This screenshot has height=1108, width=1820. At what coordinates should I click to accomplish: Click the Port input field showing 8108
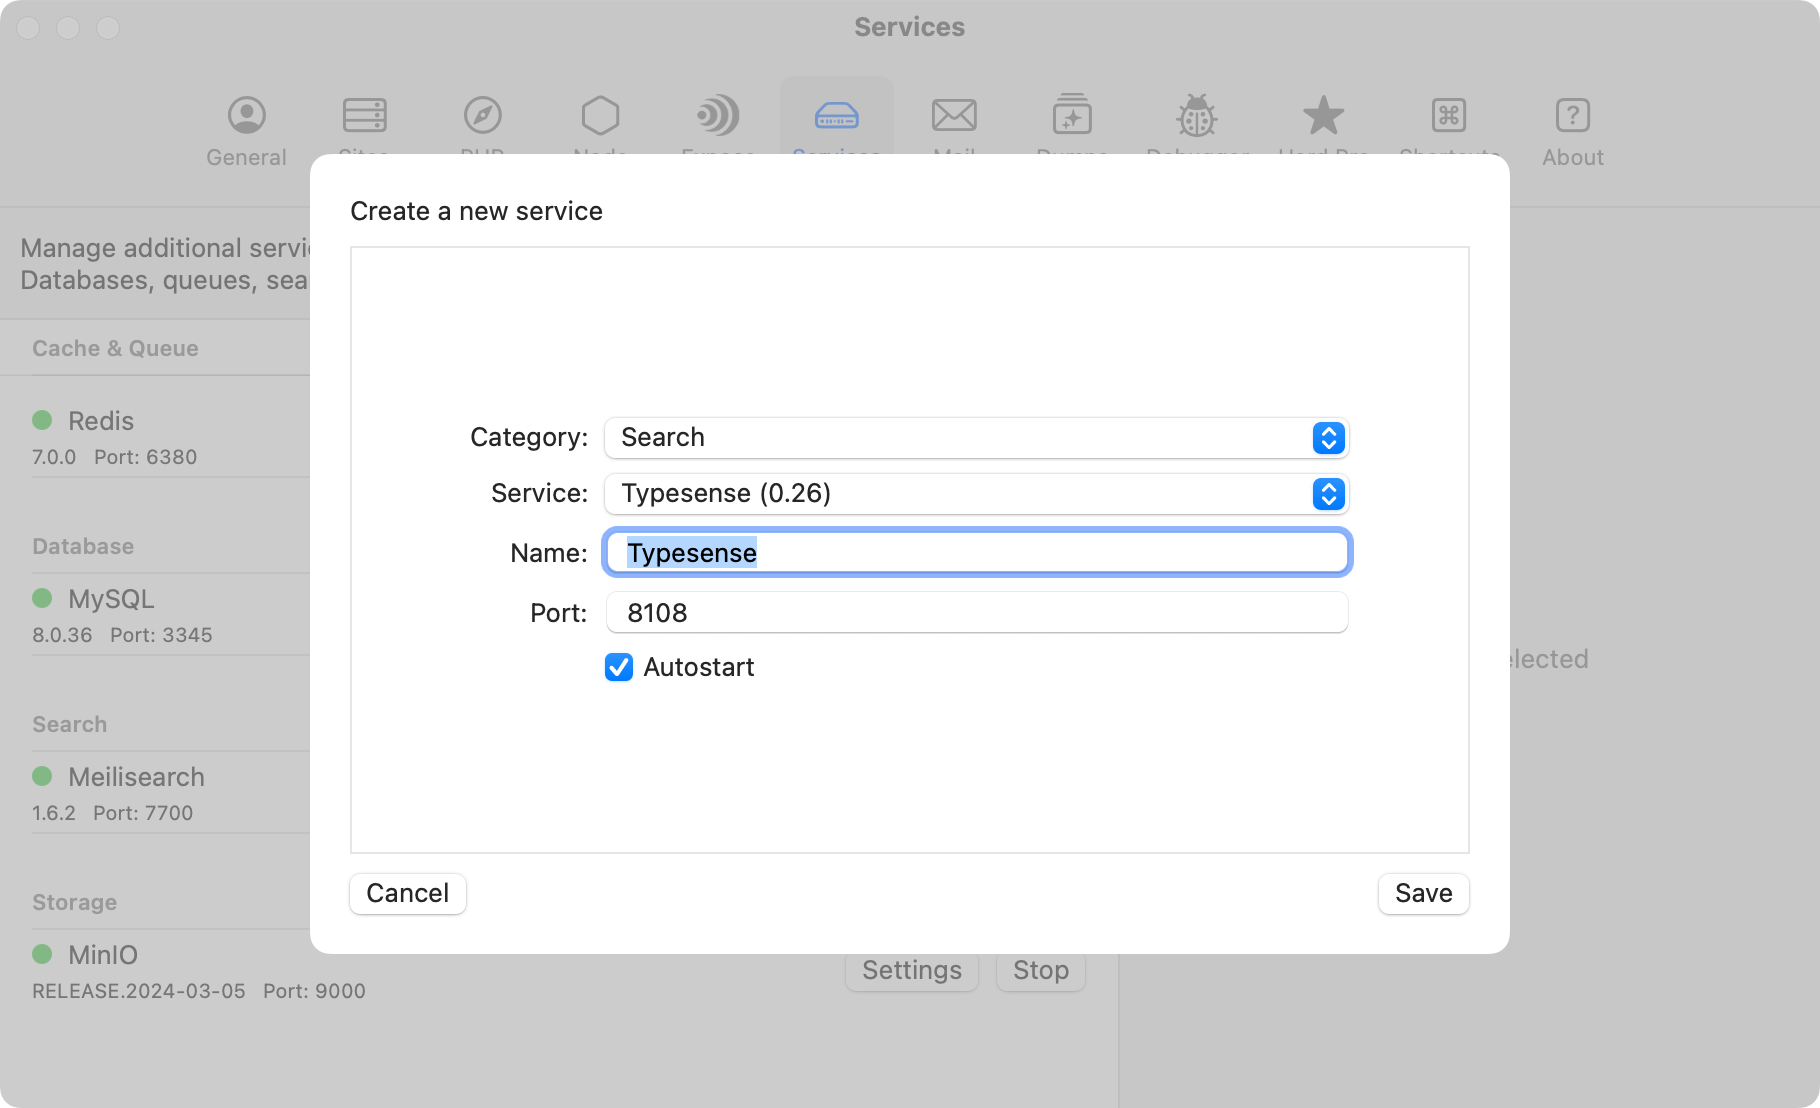click(976, 612)
